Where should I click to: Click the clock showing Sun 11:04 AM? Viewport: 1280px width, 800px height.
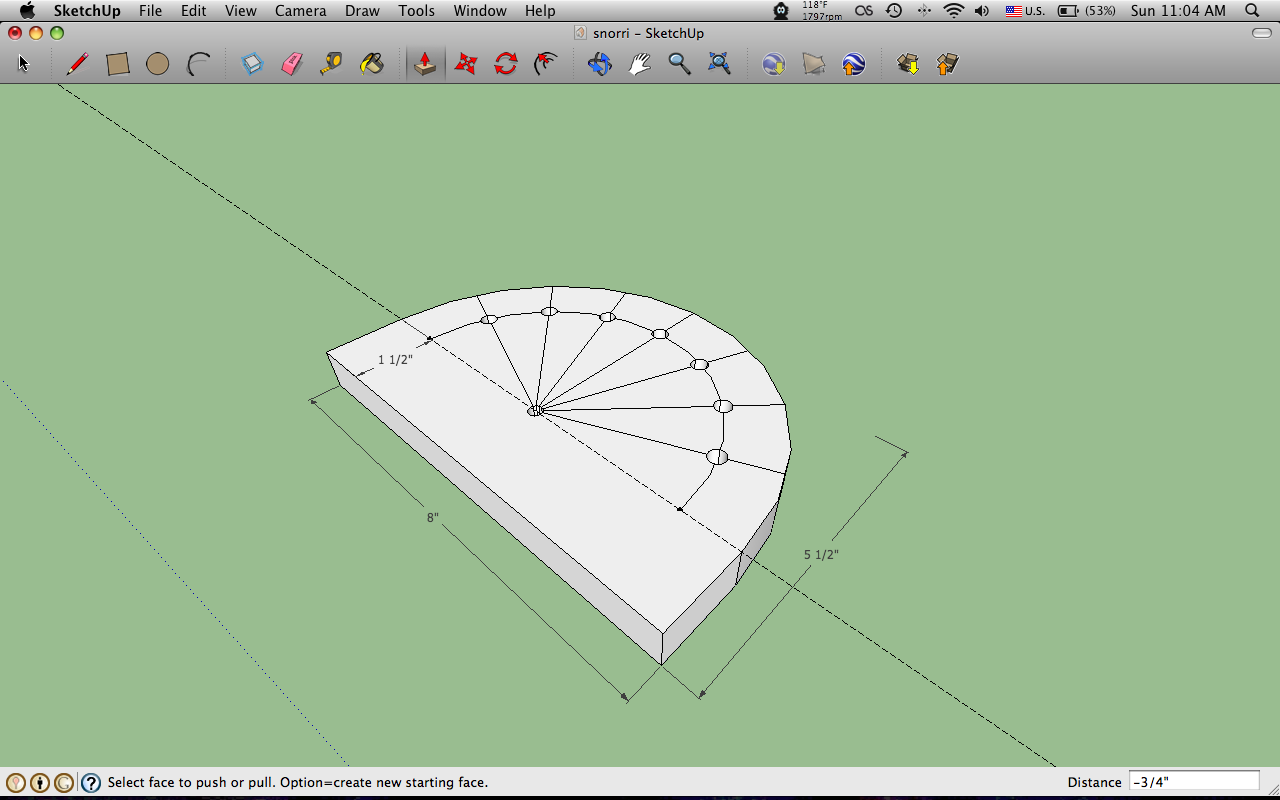point(1178,11)
